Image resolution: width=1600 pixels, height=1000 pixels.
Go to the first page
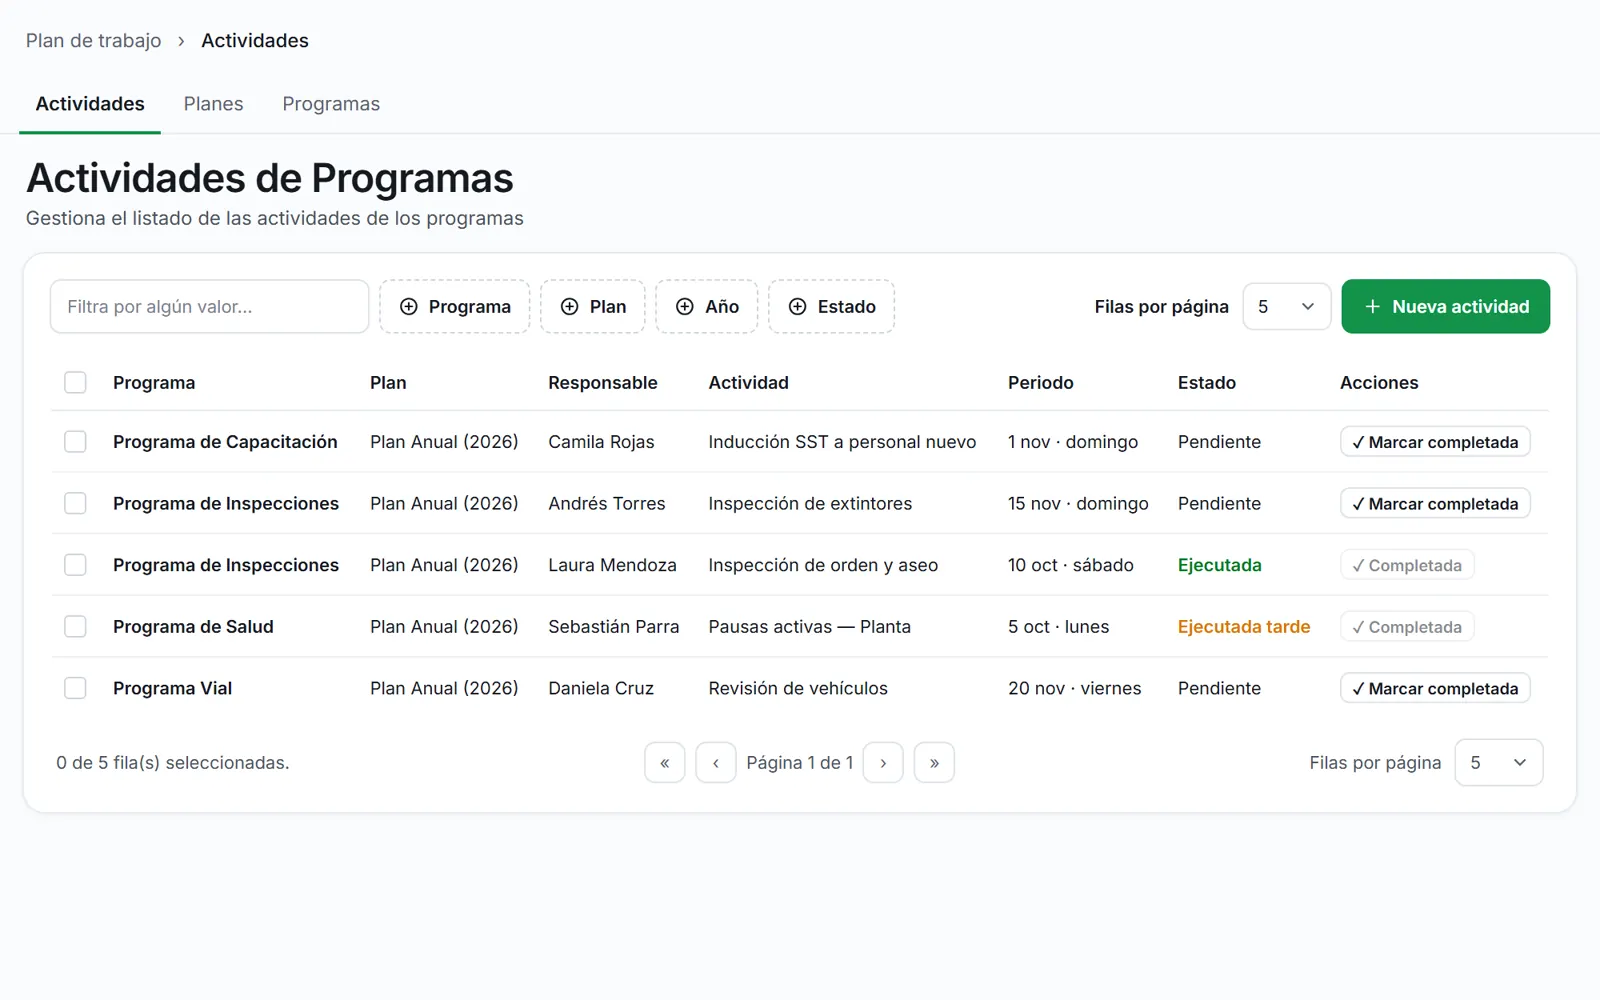665,762
